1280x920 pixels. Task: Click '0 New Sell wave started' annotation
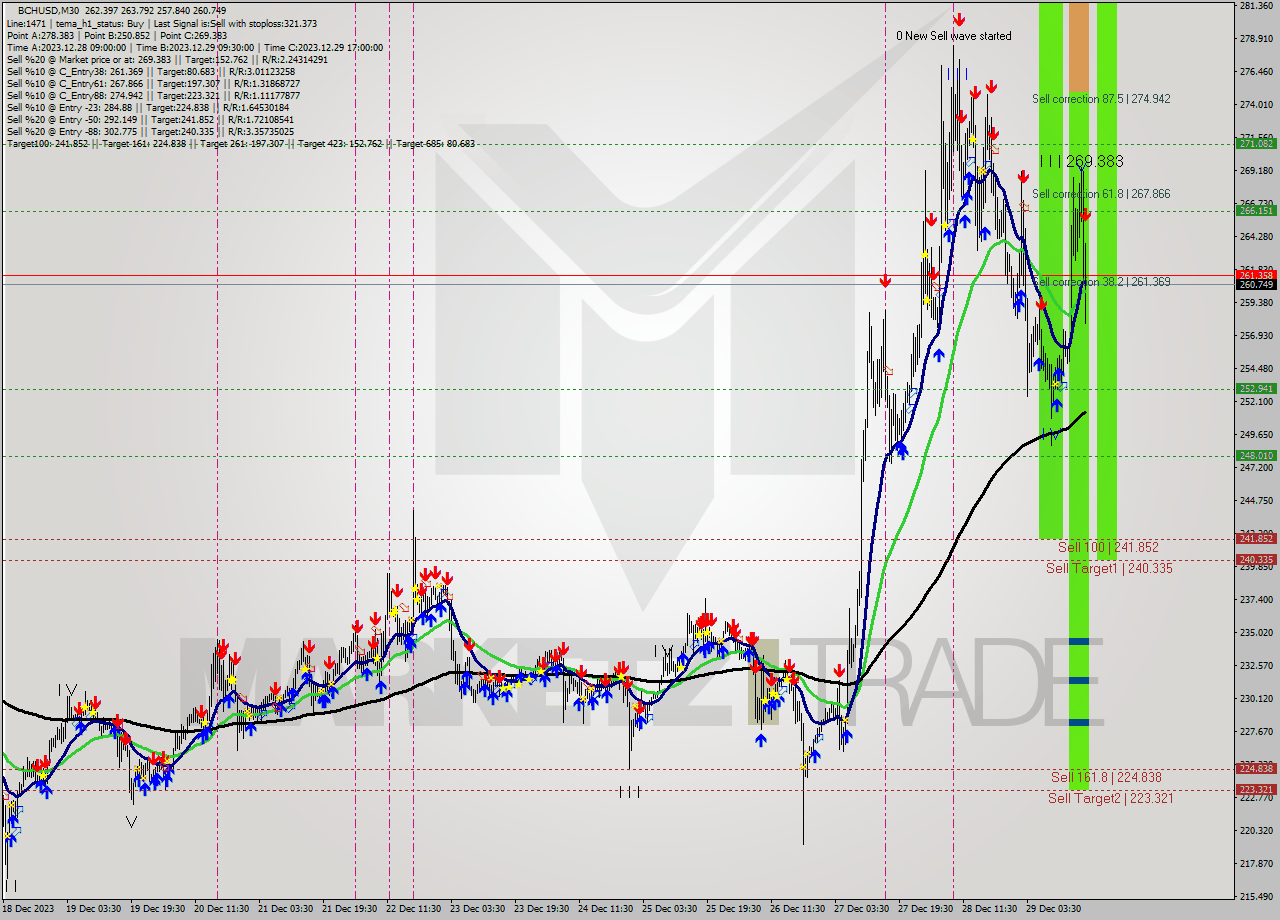point(953,36)
